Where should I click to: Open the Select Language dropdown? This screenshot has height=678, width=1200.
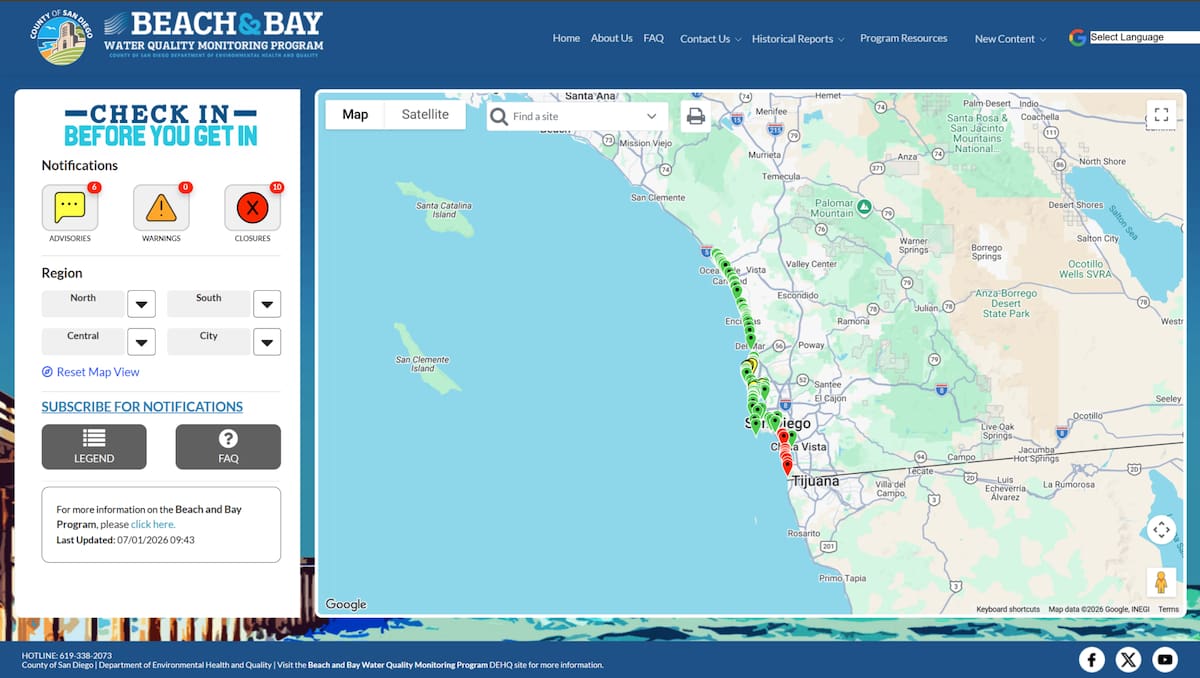tap(1144, 37)
